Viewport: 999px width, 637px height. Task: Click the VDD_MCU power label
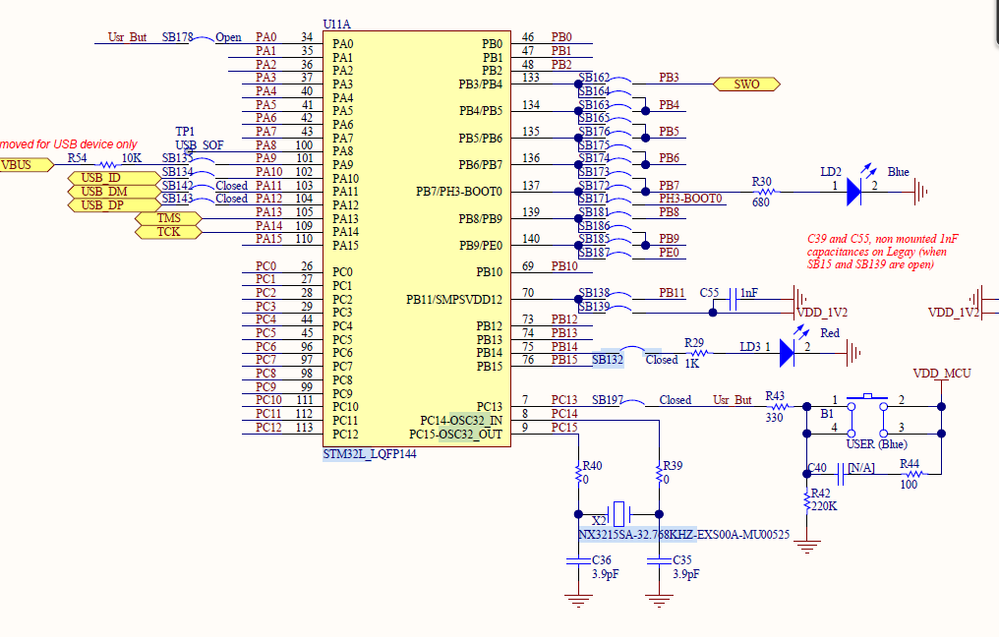coord(942,373)
